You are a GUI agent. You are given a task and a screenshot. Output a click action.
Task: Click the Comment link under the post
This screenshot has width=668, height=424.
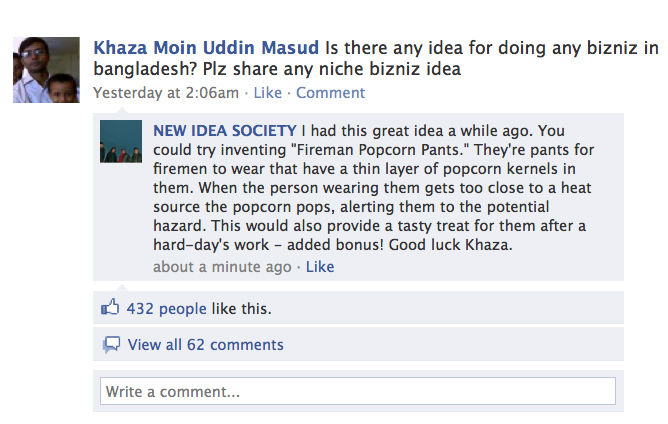(x=330, y=93)
